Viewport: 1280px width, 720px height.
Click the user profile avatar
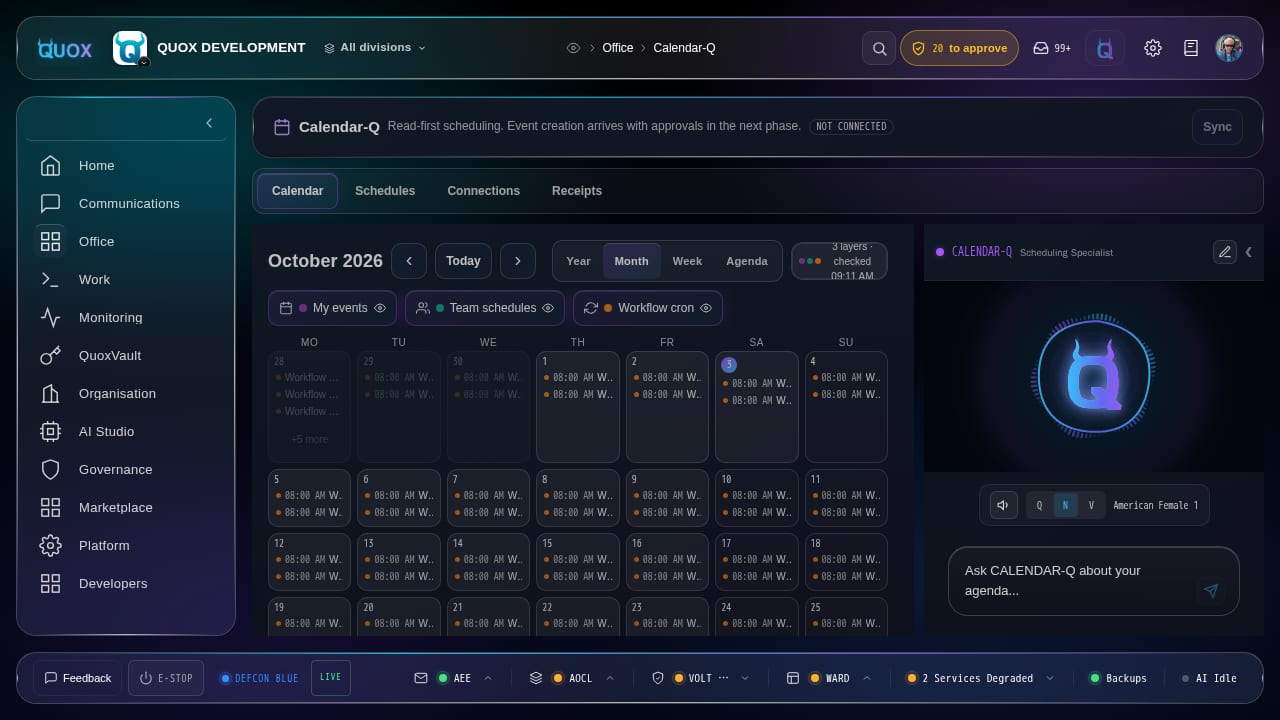pyautogui.click(x=1229, y=48)
